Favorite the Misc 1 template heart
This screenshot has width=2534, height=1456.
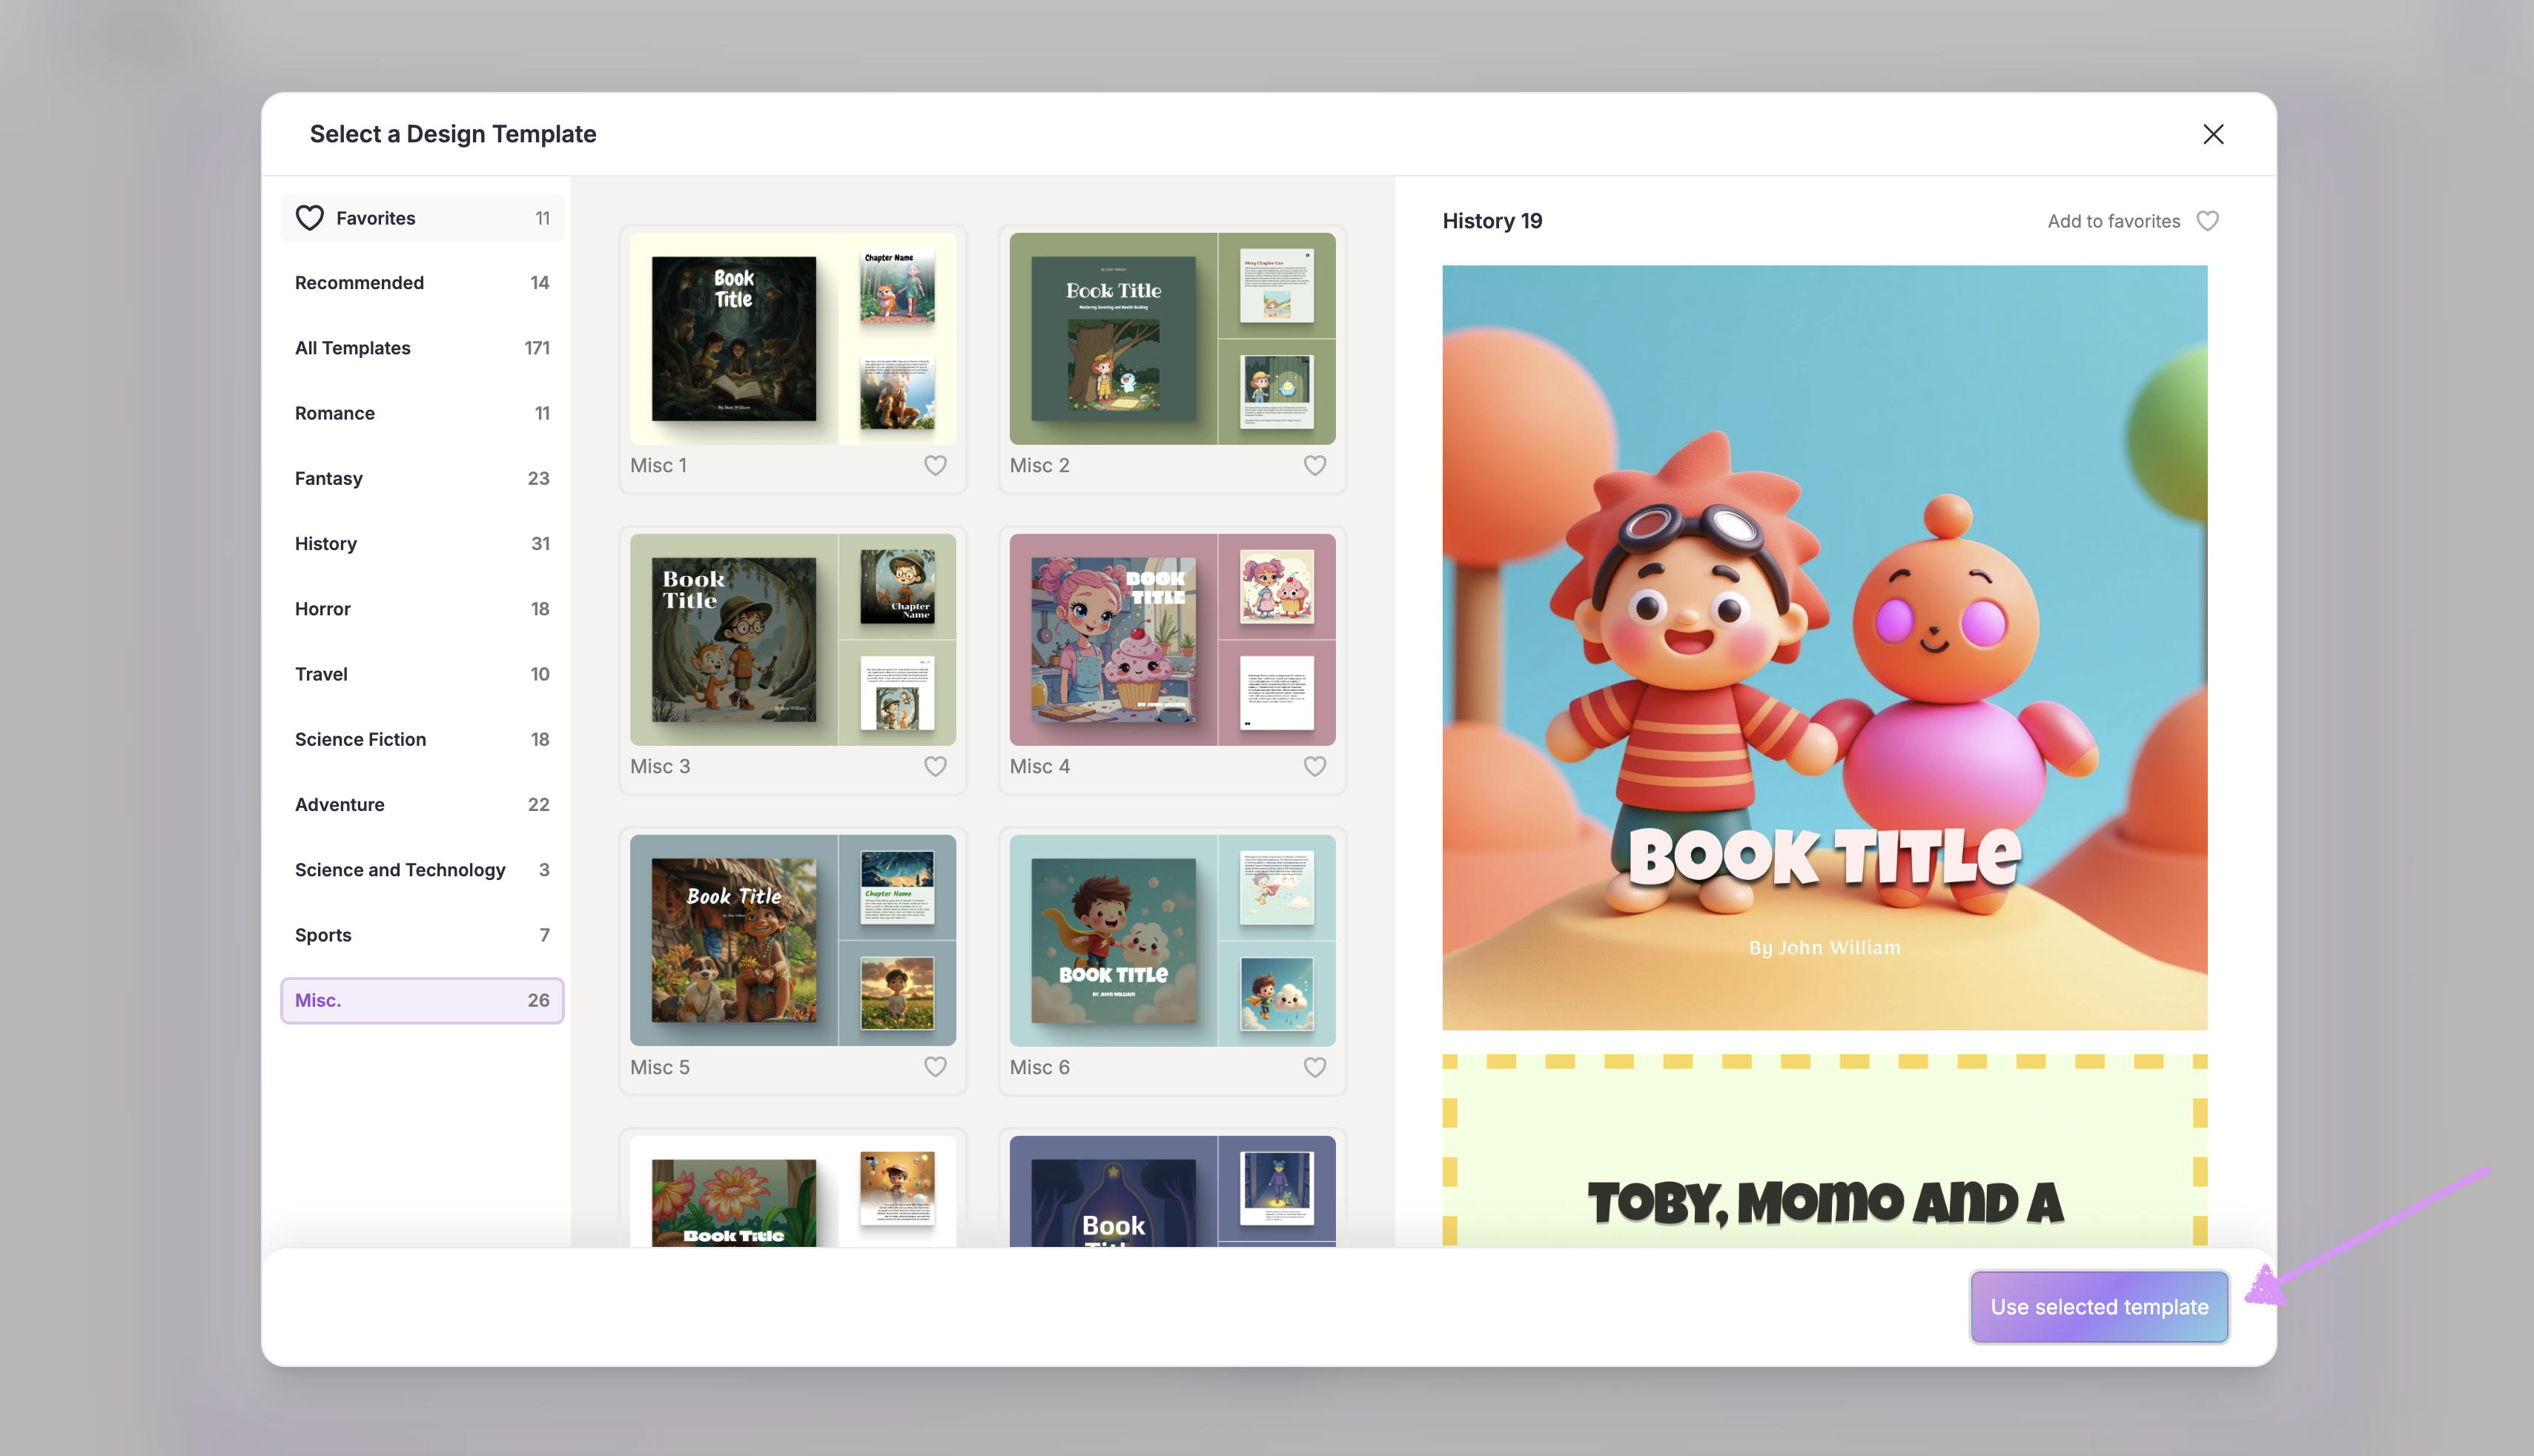935,465
